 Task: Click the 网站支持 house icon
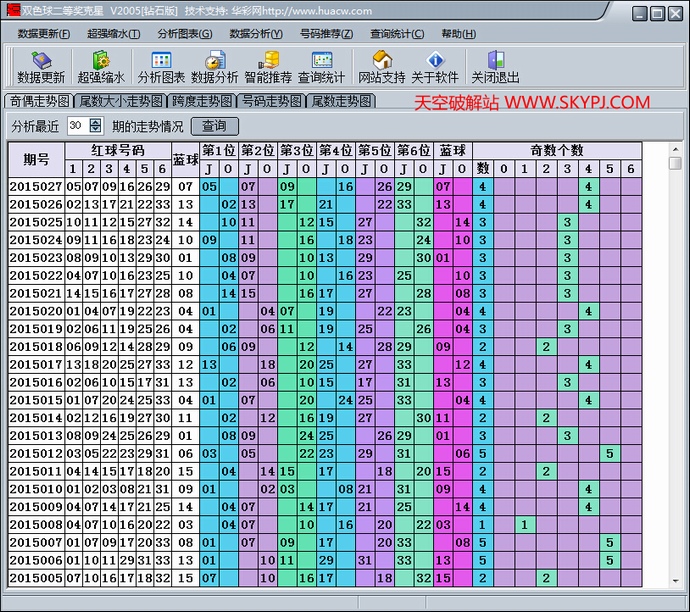point(382,67)
